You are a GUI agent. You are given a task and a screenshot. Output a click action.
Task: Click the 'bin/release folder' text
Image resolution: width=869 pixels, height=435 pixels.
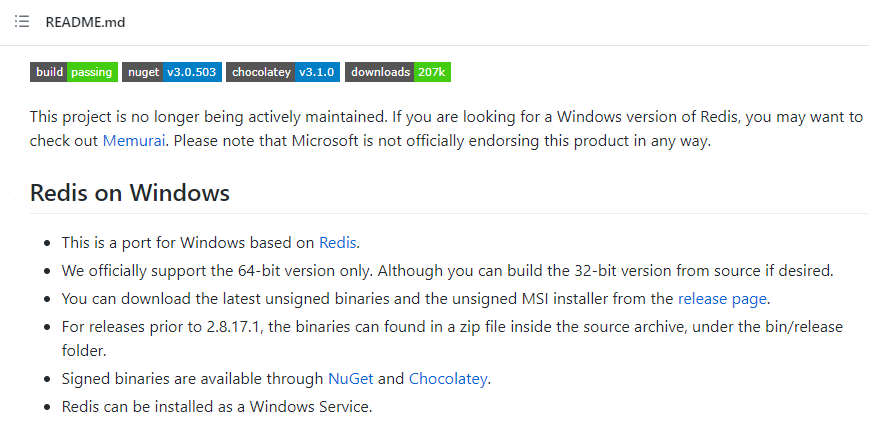pyautogui.click(x=782, y=327)
